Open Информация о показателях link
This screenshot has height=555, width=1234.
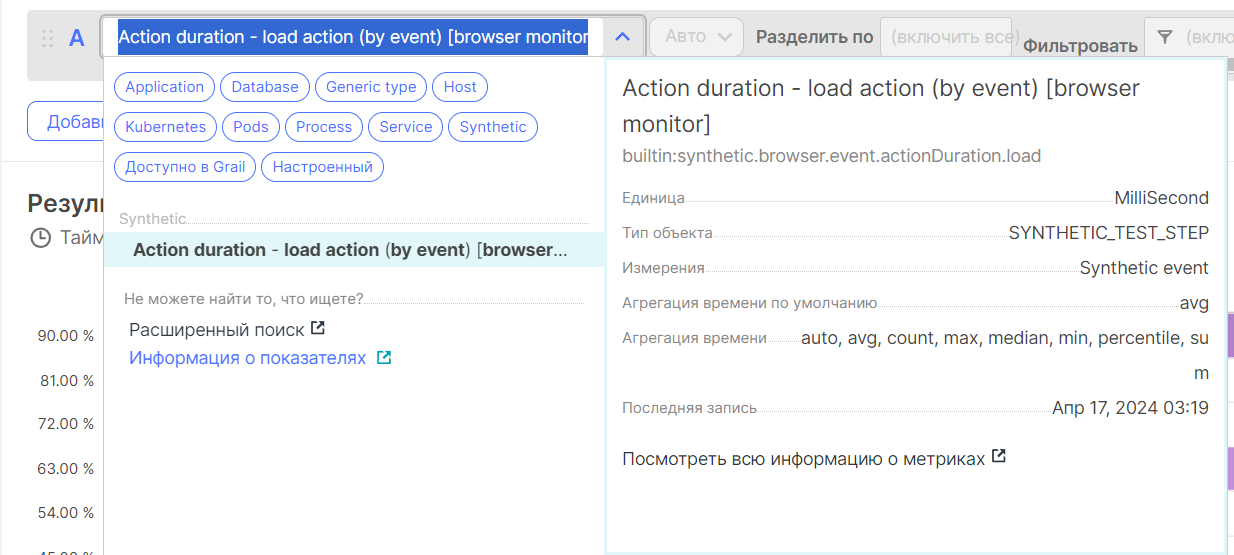click(248, 358)
